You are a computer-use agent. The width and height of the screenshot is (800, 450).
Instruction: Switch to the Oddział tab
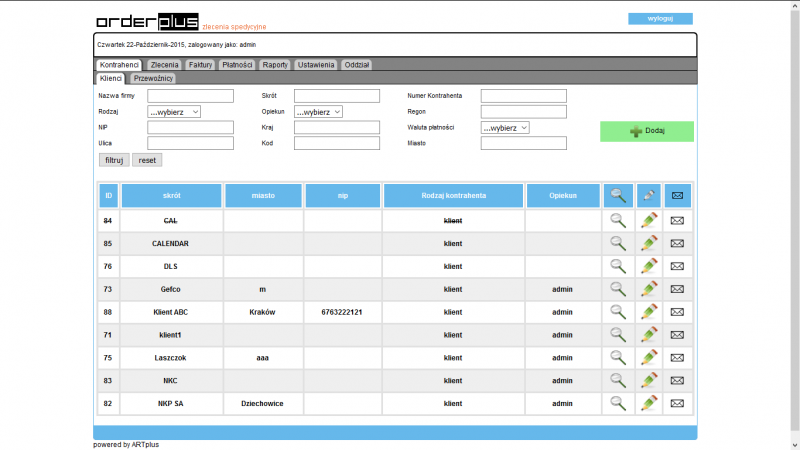click(357, 65)
